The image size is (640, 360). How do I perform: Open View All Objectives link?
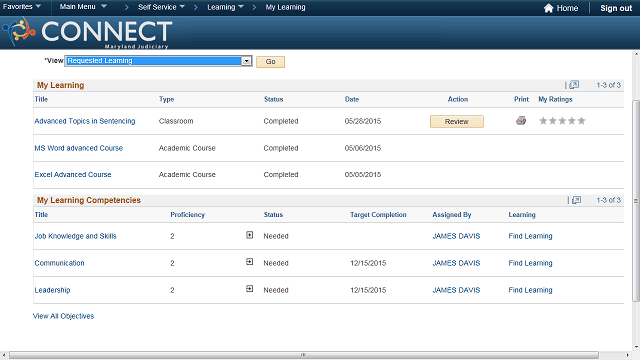[63, 316]
